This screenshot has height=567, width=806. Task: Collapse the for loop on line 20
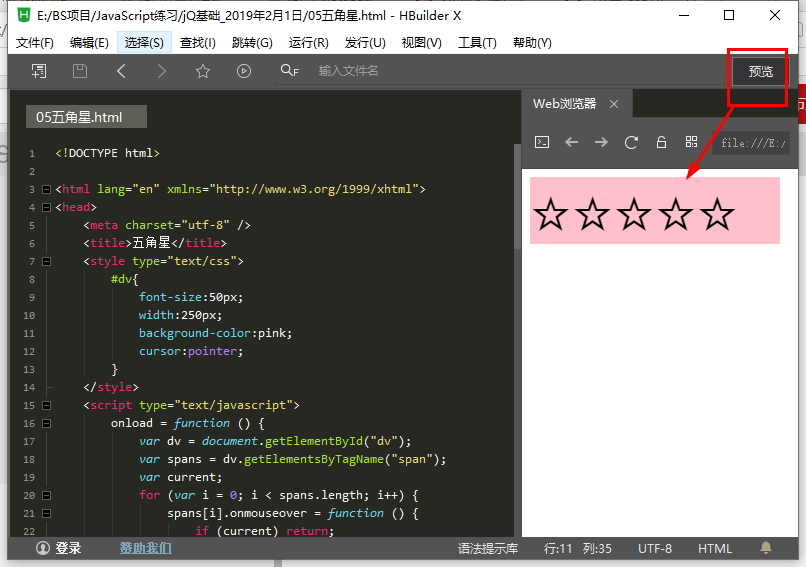[46, 495]
